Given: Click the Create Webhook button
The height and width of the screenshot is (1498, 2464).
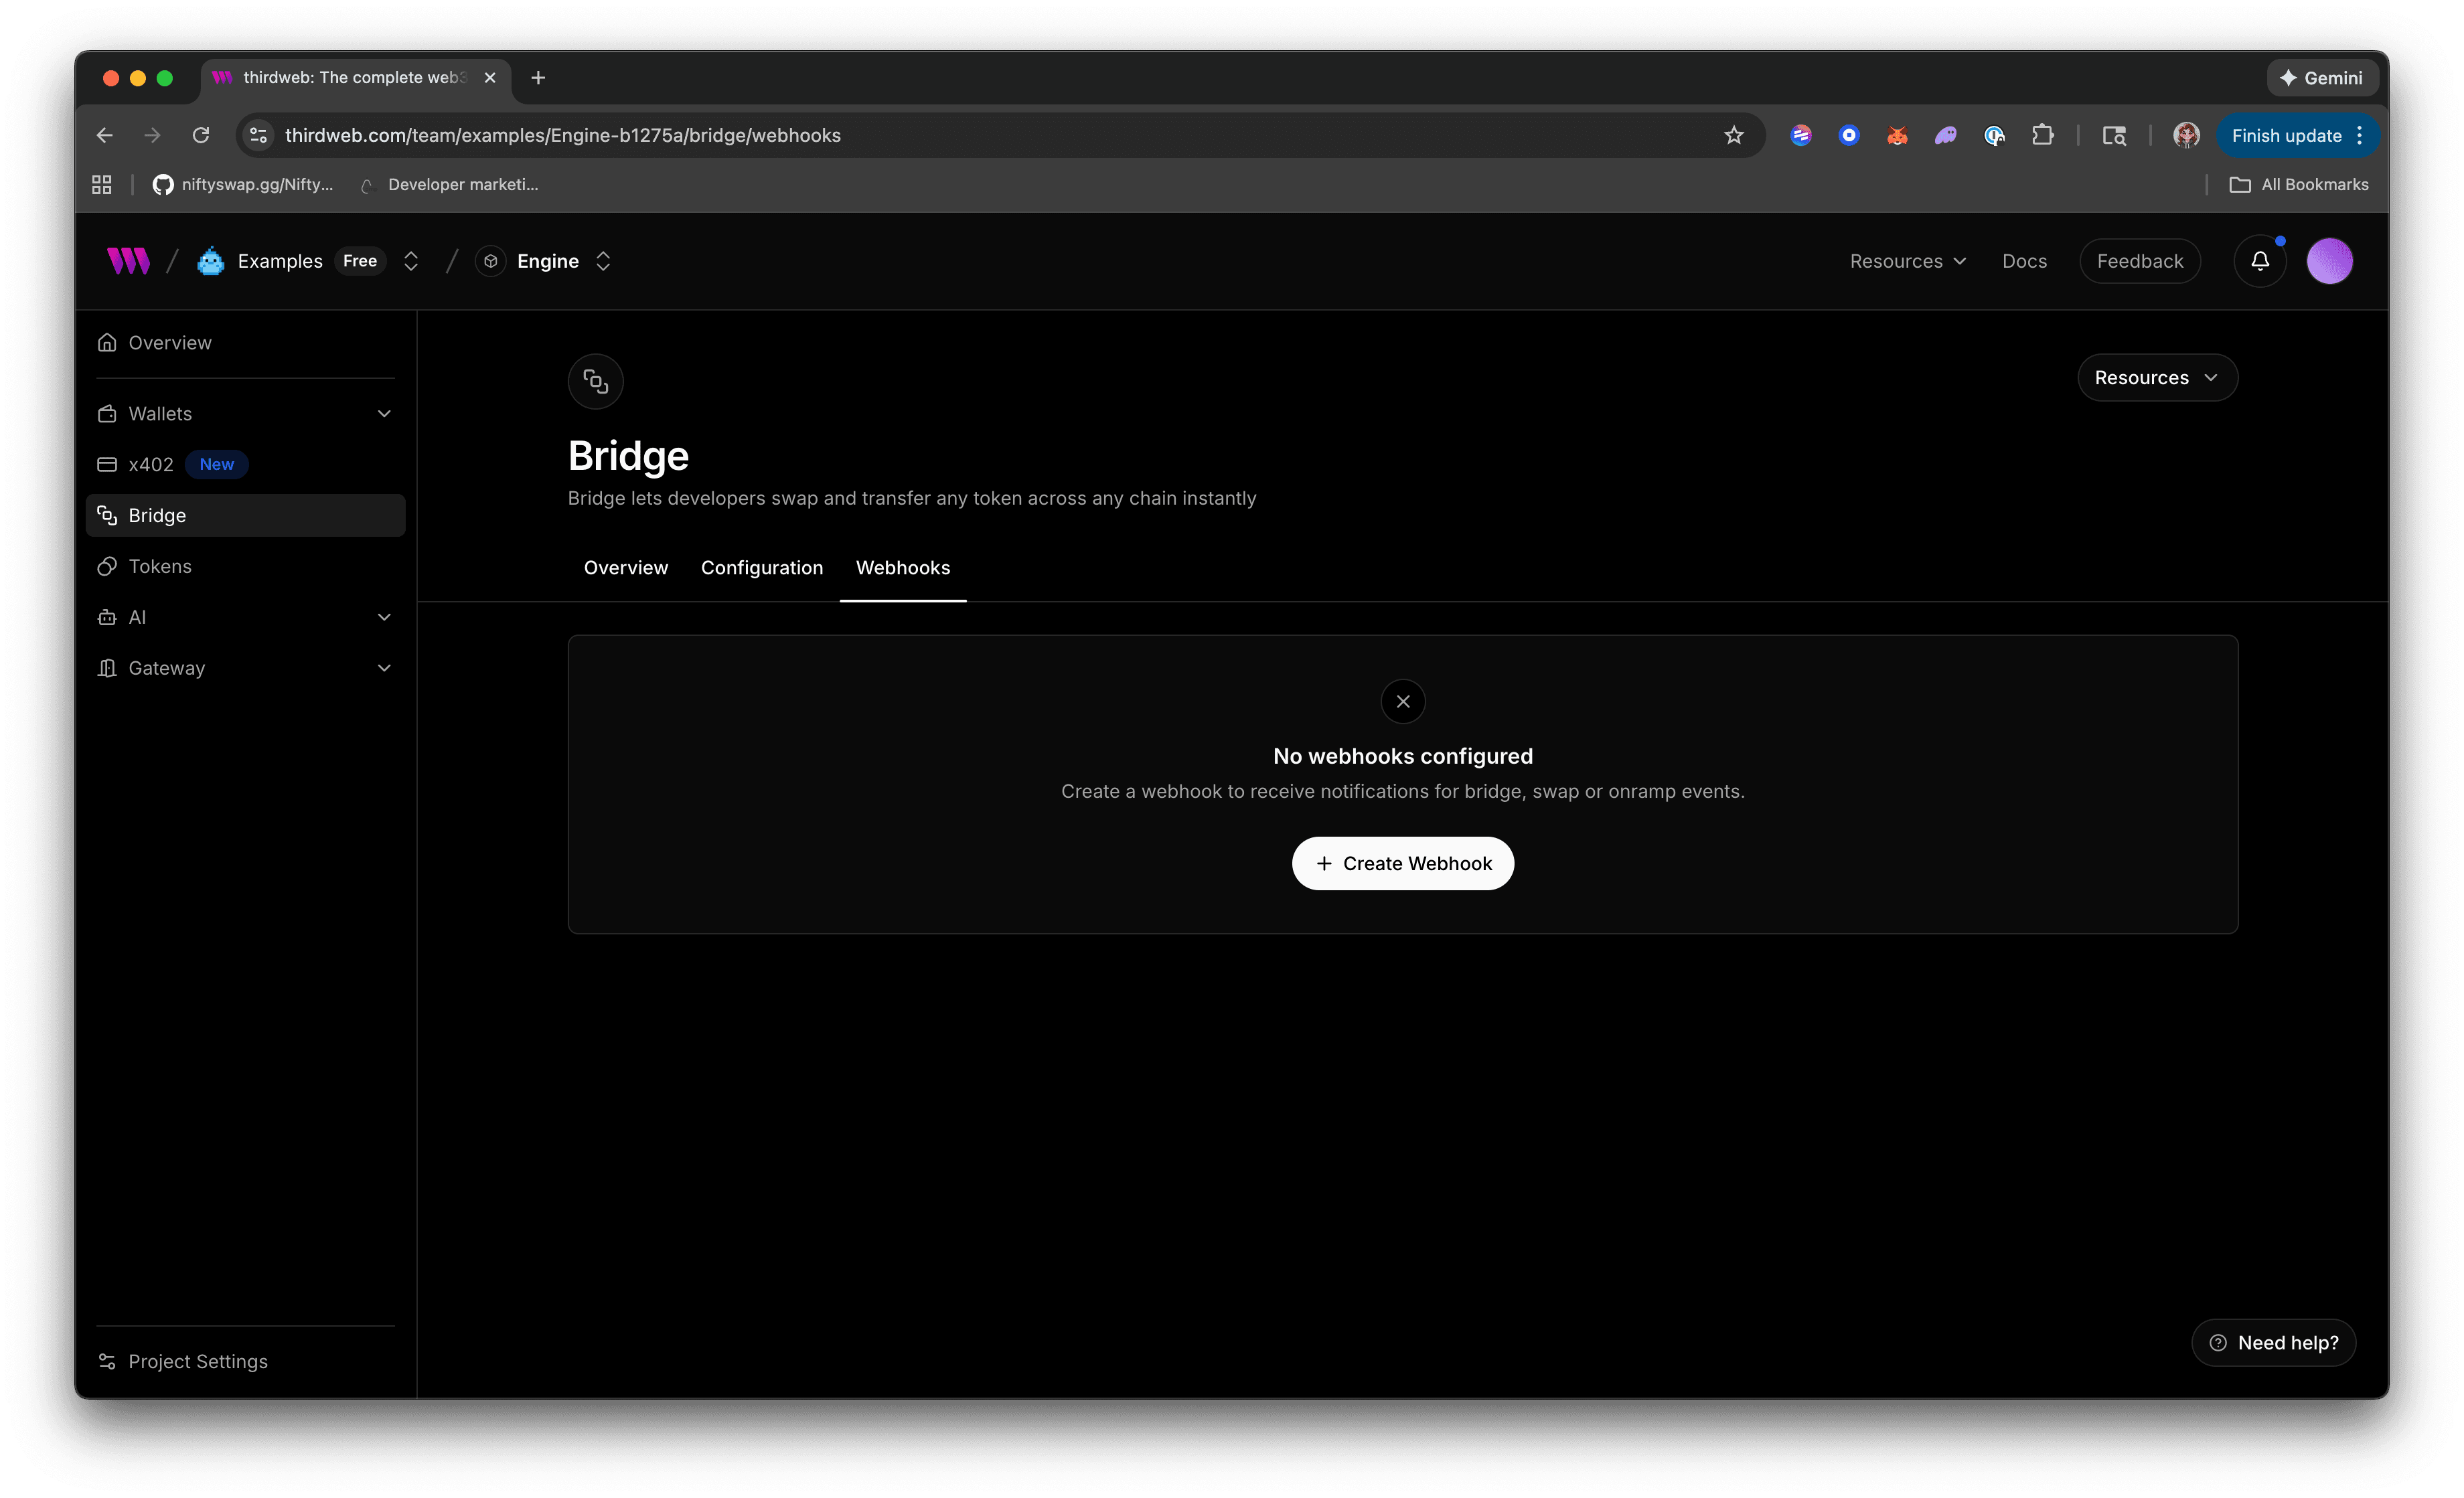Looking at the screenshot, I should coord(1402,863).
